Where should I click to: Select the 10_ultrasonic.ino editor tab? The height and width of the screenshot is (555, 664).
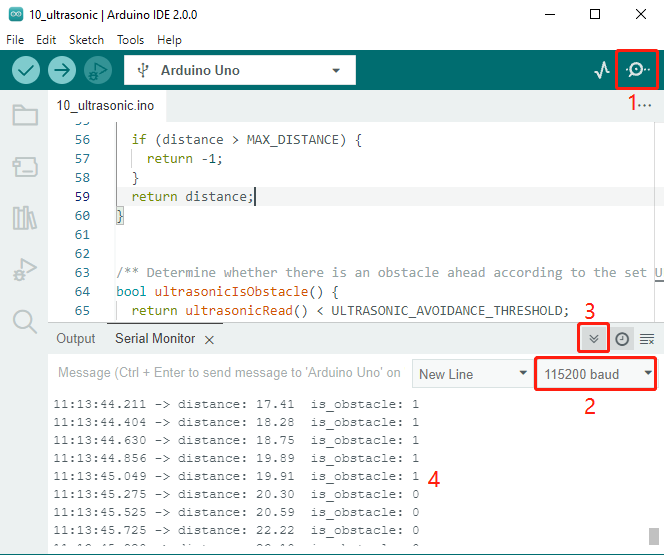tap(105, 105)
